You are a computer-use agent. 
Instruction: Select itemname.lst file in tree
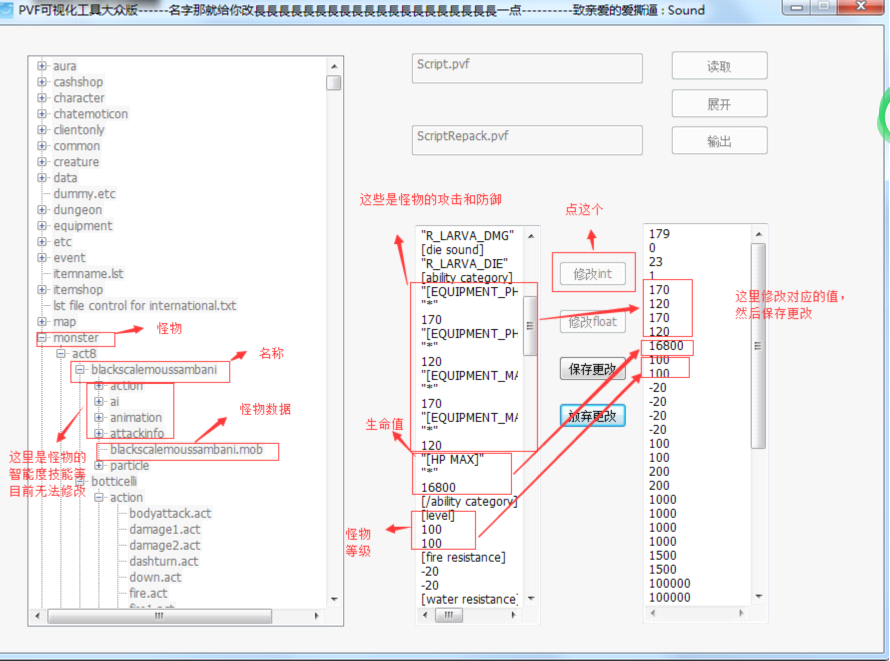(88, 274)
